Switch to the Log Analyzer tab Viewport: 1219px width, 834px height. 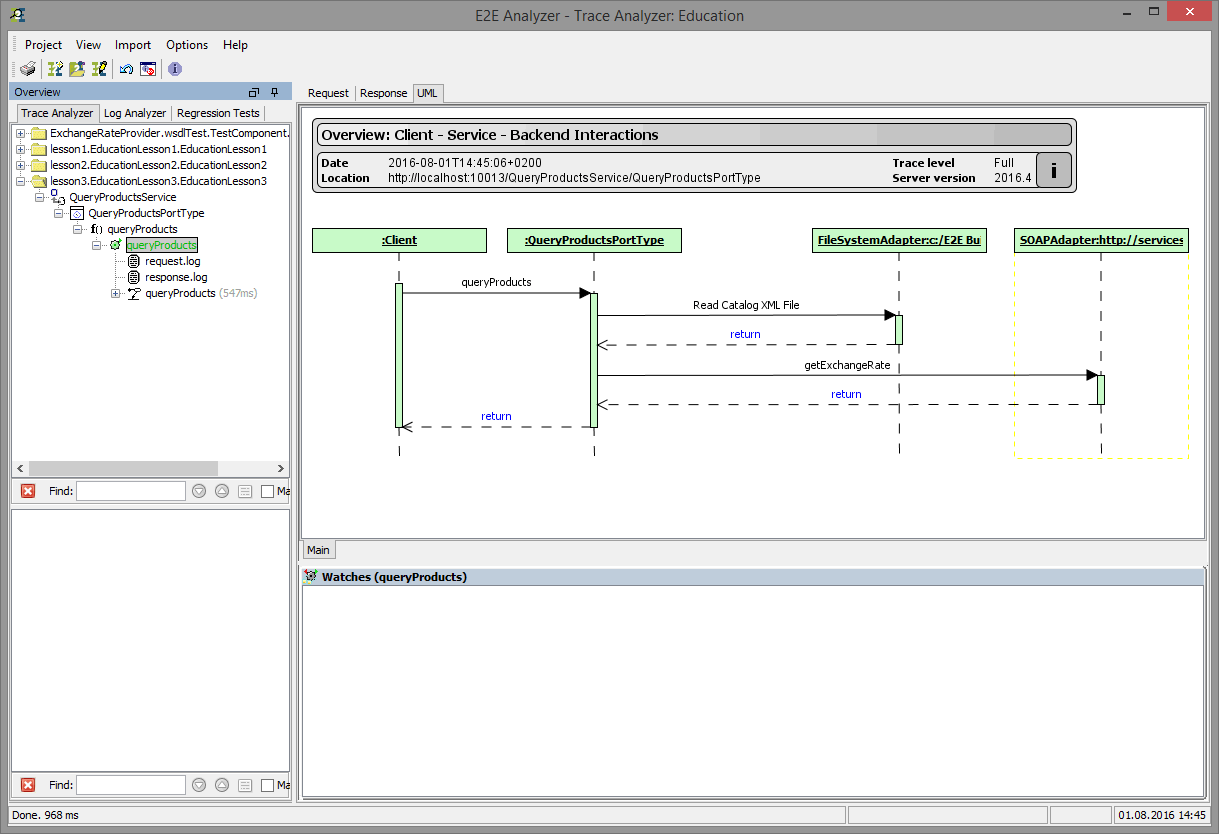point(134,112)
